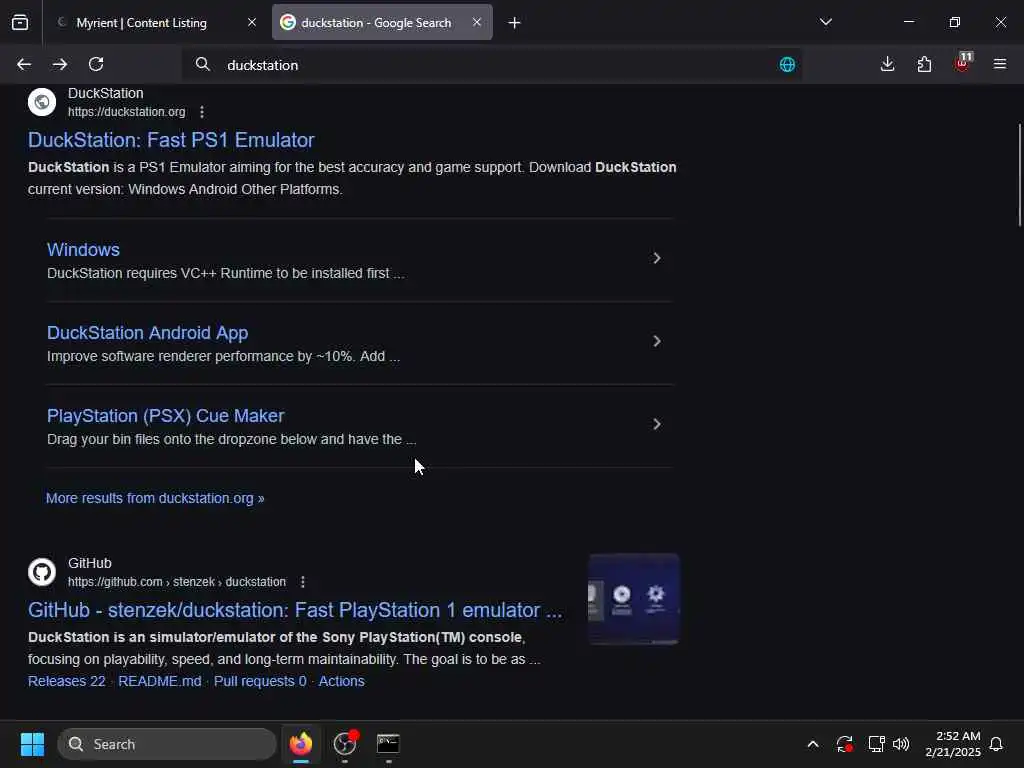This screenshot has height=768, width=1024.
Task: Click the Firefox taskbar icon
Action: tap(301, 744)
